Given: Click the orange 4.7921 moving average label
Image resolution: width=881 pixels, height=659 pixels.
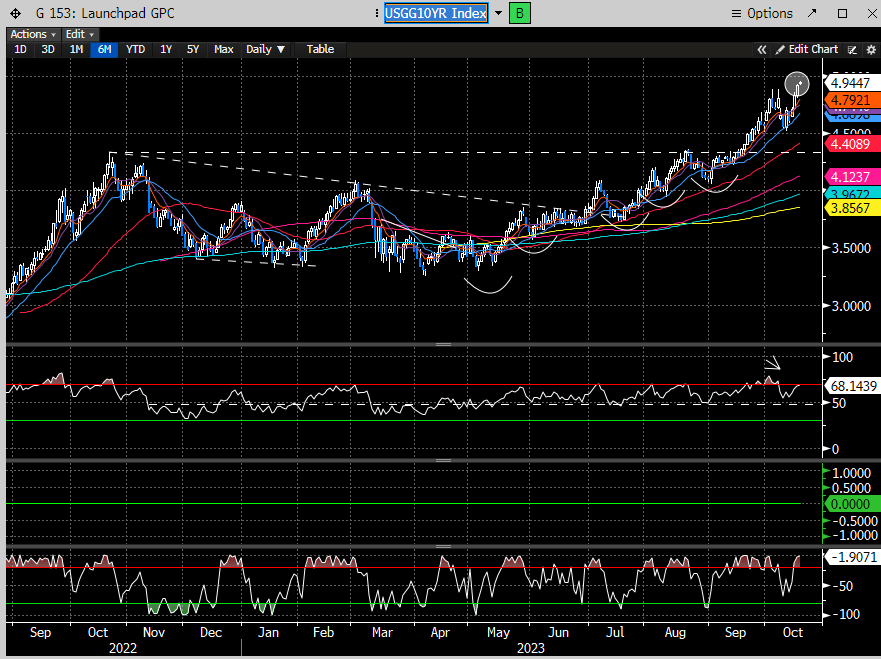Looking at the screenshot, I should pyautogui.click(x=849, y=100).
